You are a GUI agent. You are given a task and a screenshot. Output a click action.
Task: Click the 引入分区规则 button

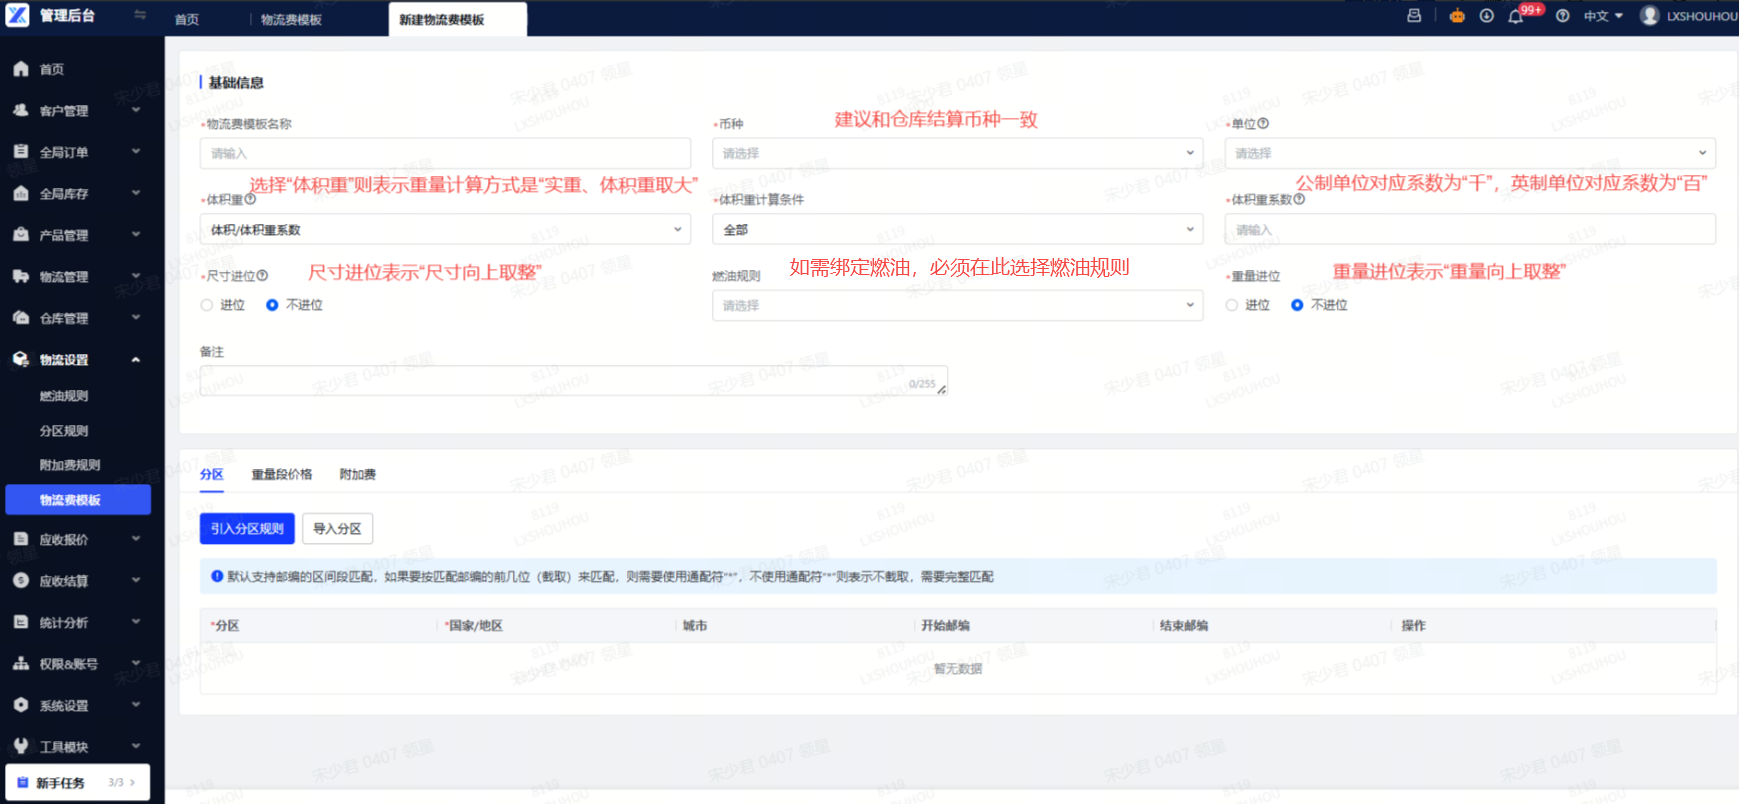tap(247, 529)
